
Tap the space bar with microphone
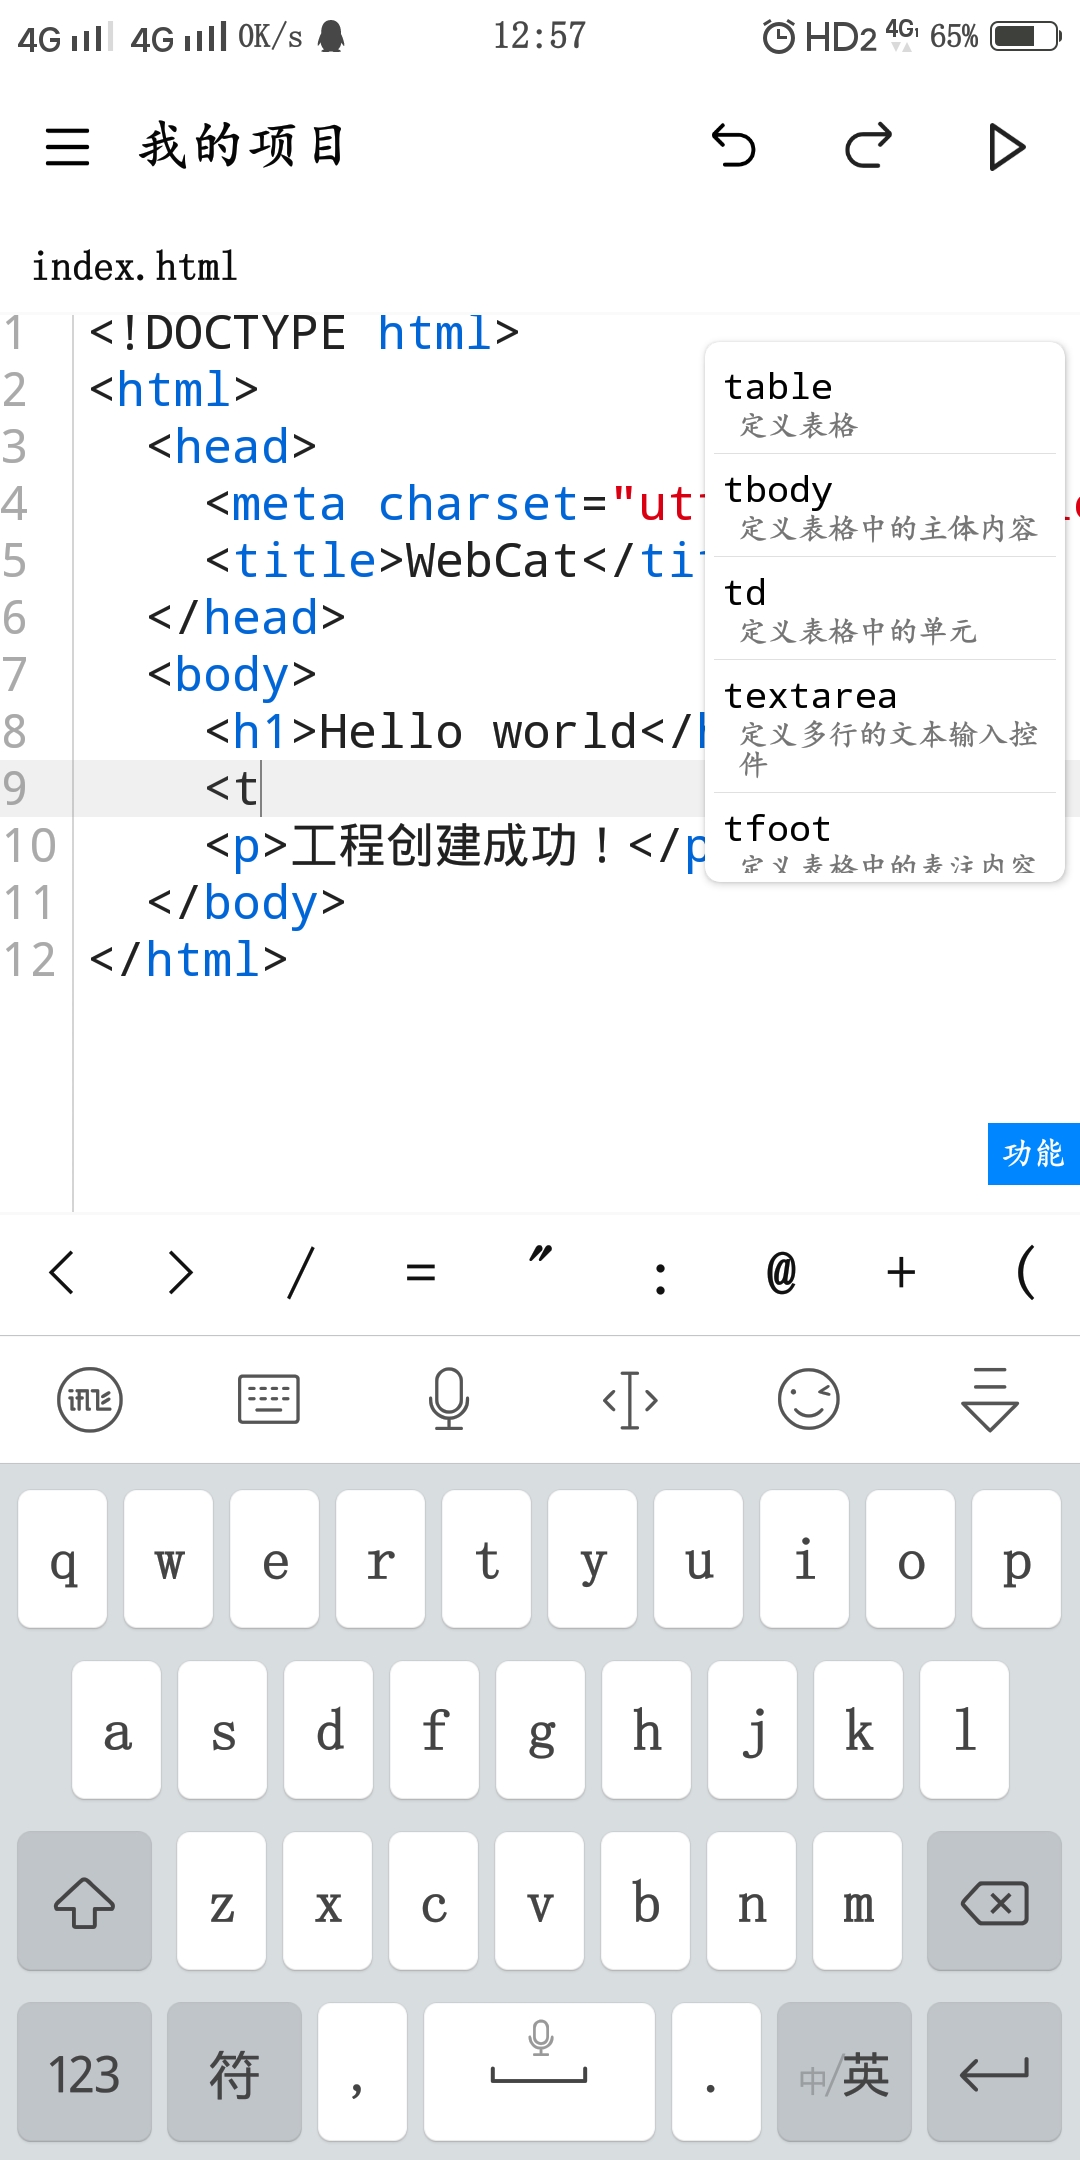(539, 2072)
